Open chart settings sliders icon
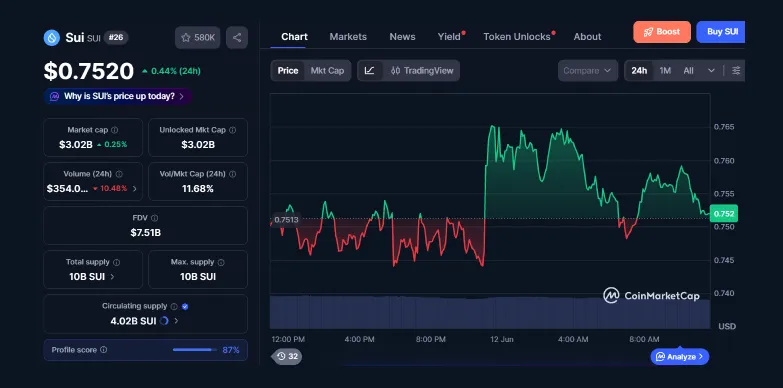Screen dimensions: 783x388 point(736,70)
